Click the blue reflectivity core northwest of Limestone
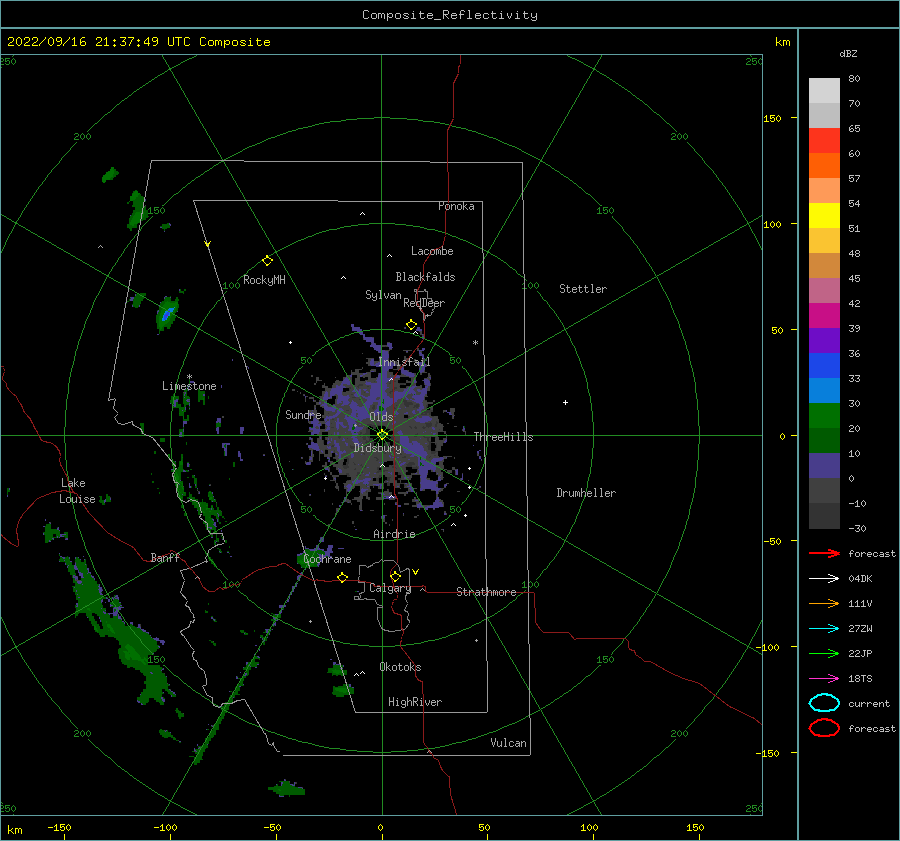 click(x=167, y=314)
